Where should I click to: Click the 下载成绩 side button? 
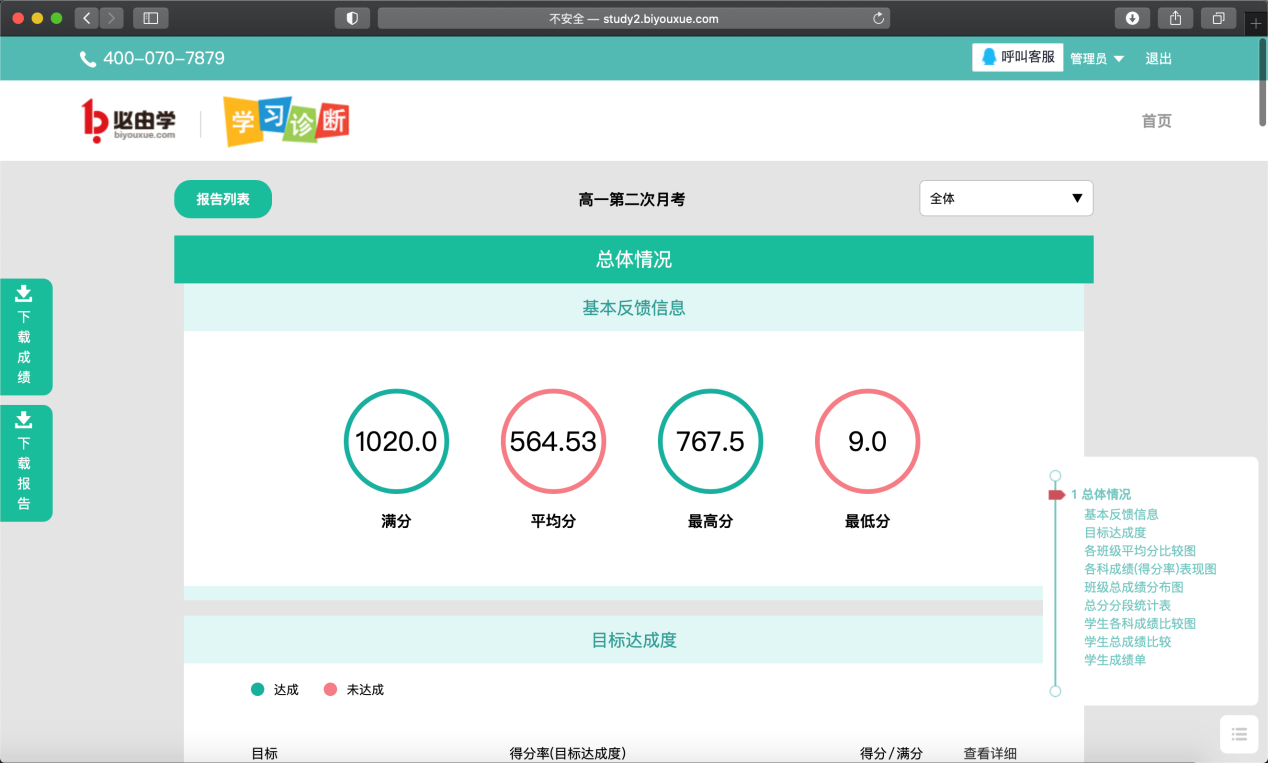point(25,337)
